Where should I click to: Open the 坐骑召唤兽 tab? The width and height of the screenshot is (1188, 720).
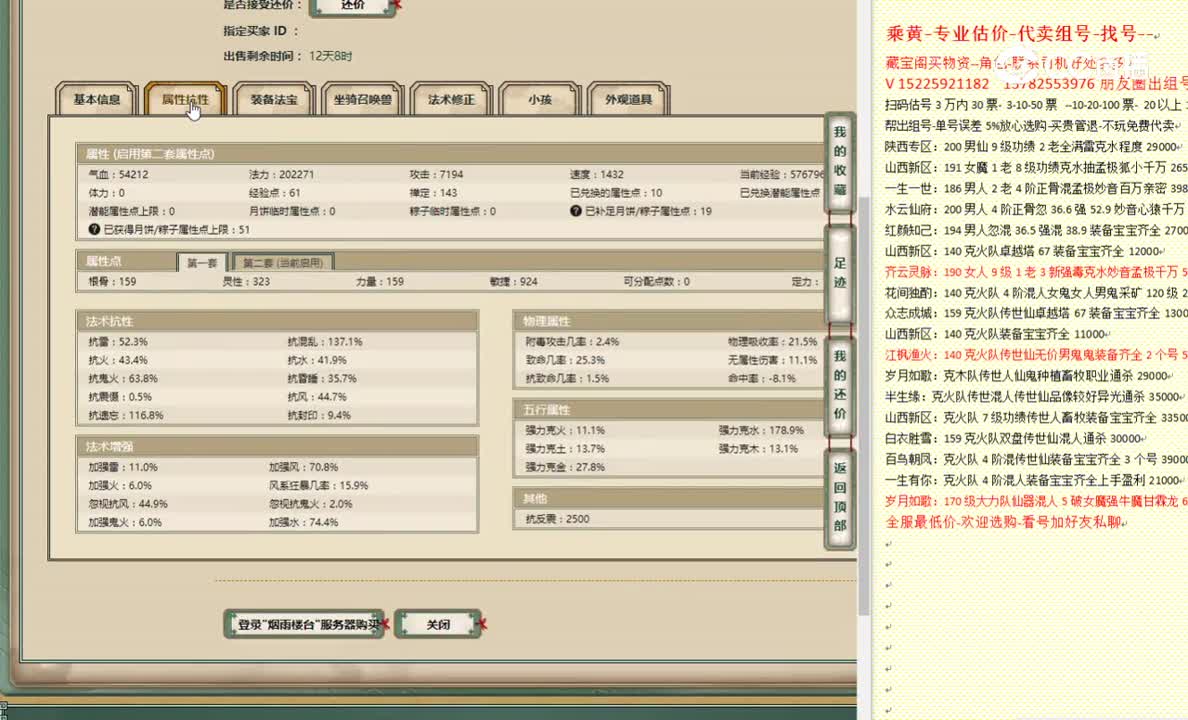point(362,99)
